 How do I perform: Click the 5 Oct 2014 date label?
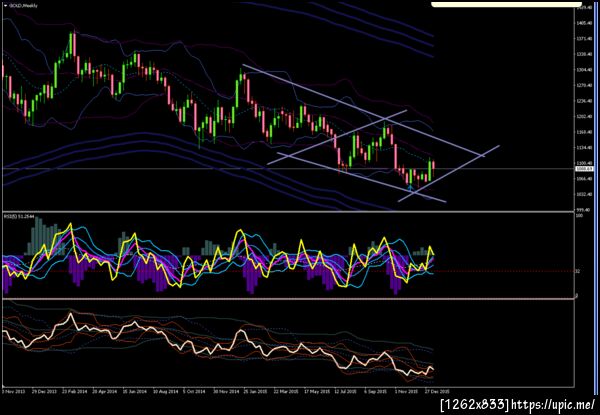click(195, 392)
